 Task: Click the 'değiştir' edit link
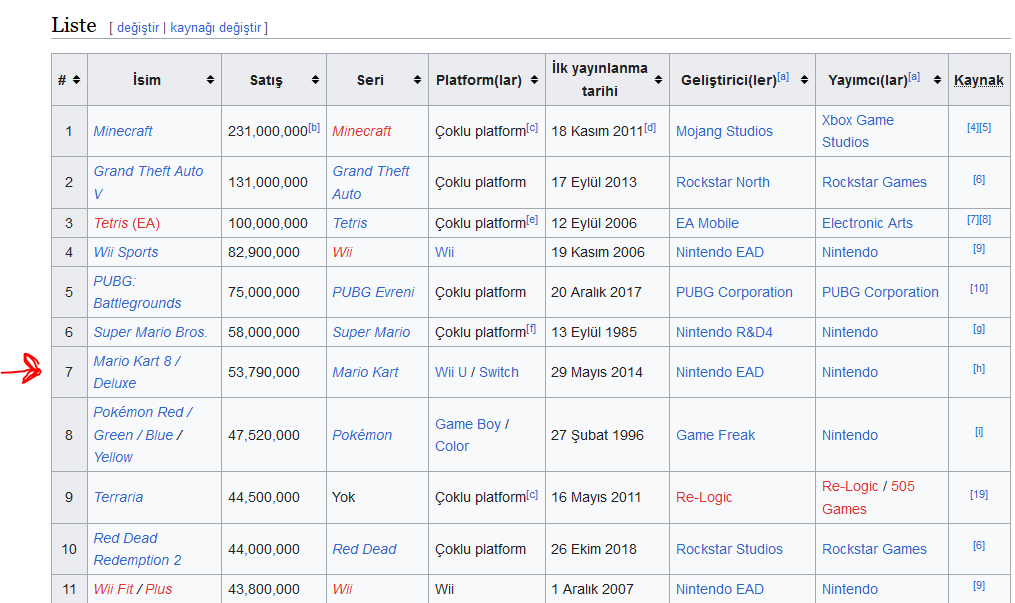(x=138, y=28)
